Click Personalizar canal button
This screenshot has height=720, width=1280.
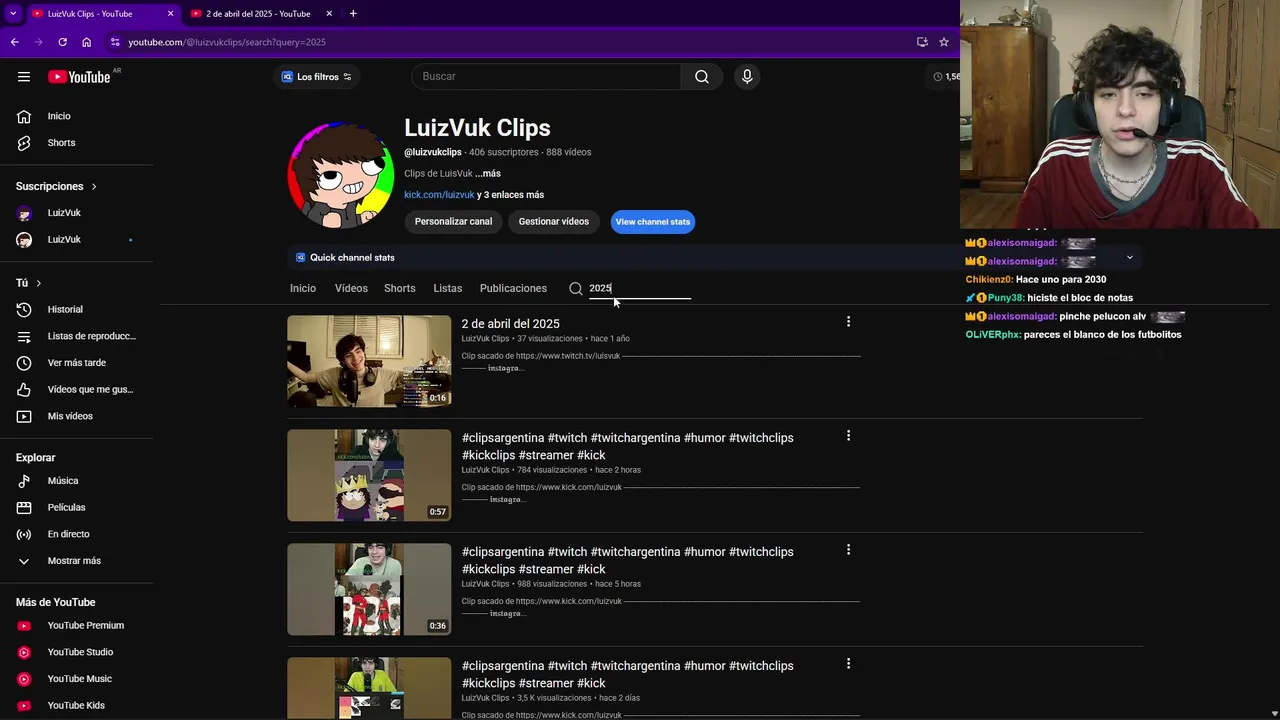click(453, 222)
